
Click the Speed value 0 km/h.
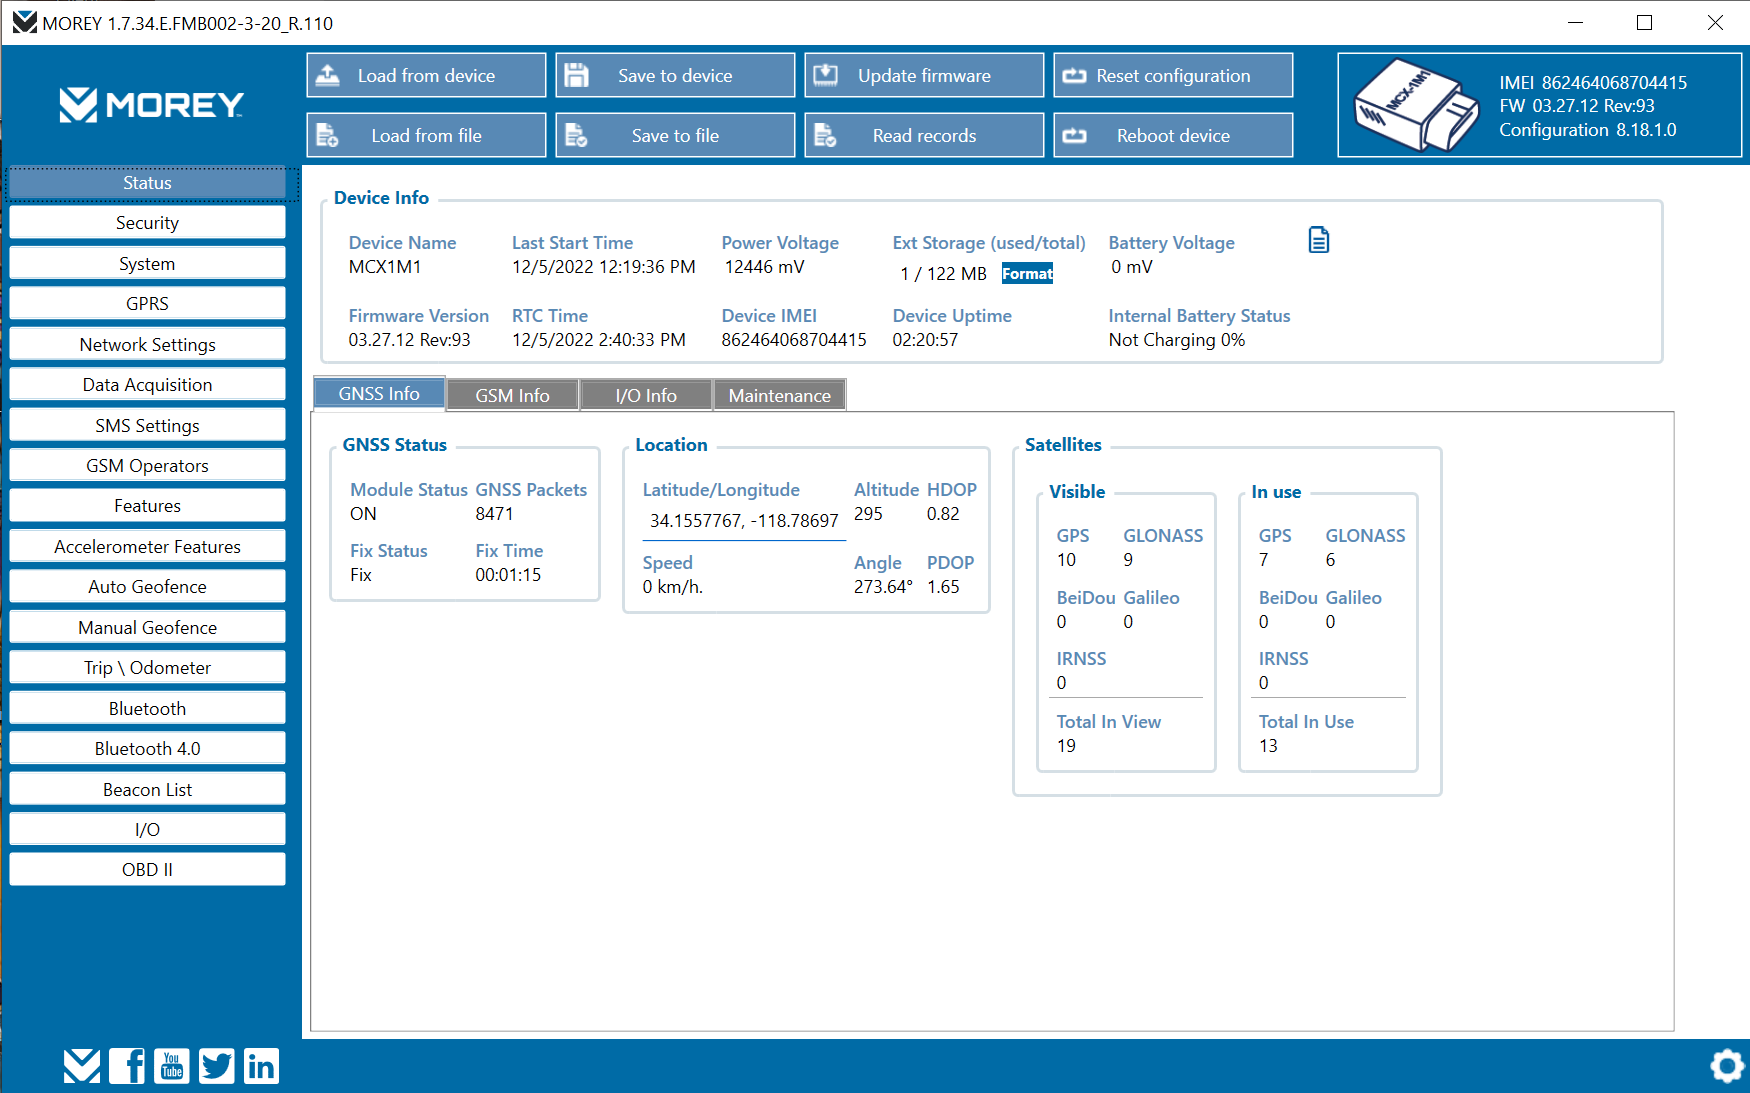pos(672,587)
